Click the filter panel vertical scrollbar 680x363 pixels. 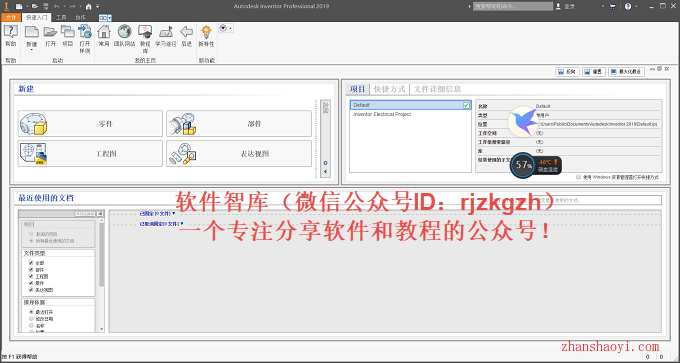[101, 255]
